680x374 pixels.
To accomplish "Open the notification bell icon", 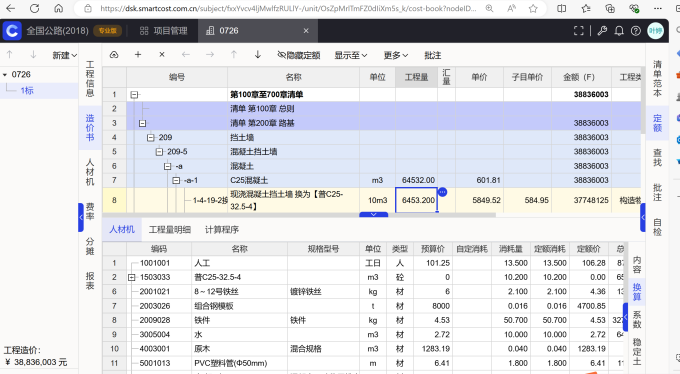I will coord(619,31).
